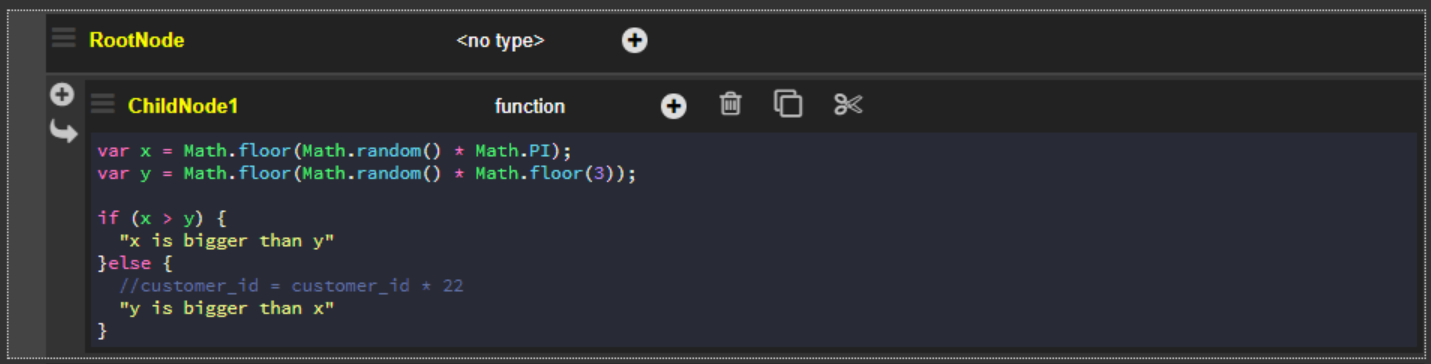Add child with RootNode plus icon
This screenshot has height=364, width=1431.
pos(635,40)
